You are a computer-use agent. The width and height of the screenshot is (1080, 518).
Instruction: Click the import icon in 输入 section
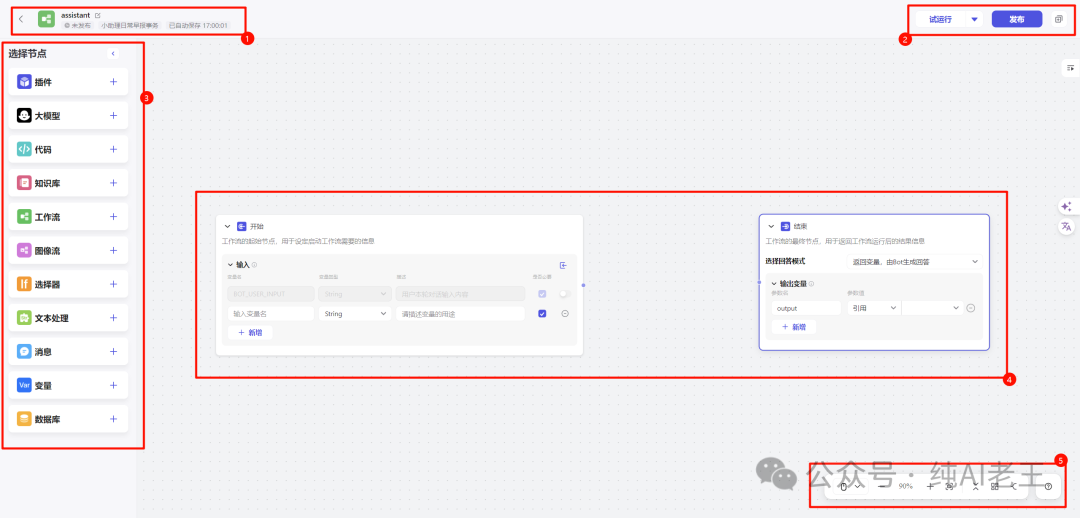coord(563,265)
